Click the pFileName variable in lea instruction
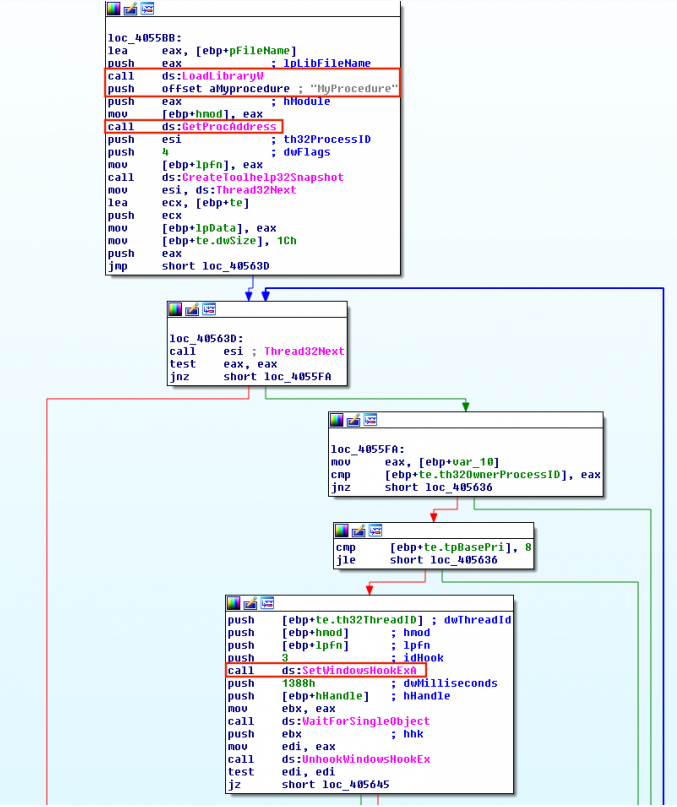This screenshot has height=807, width=677. click(x=259, y=50)
